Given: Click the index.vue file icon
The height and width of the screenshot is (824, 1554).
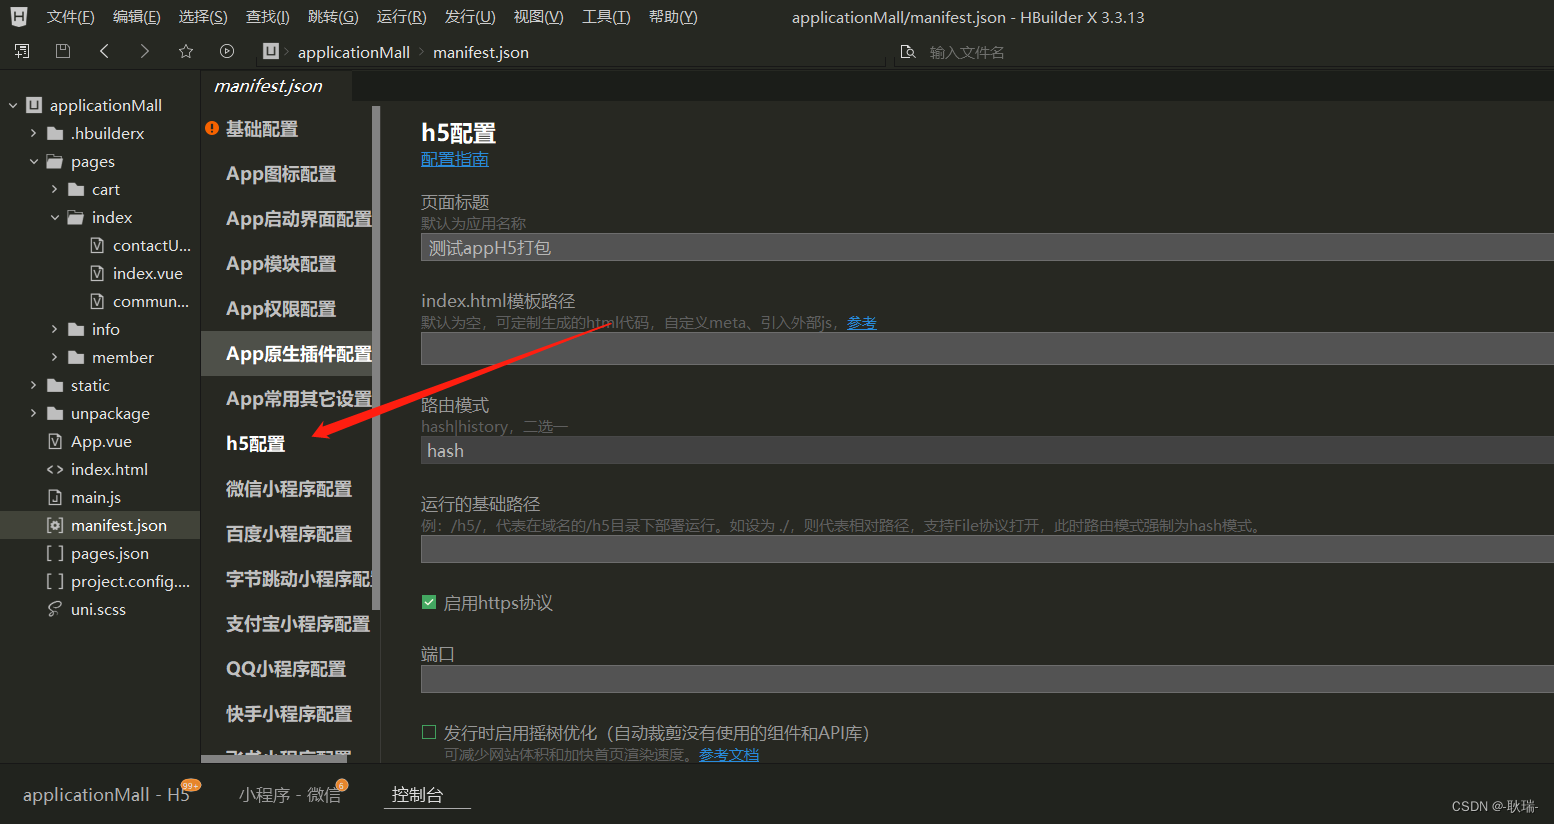Looking at the screenshot, I should 97,273.
